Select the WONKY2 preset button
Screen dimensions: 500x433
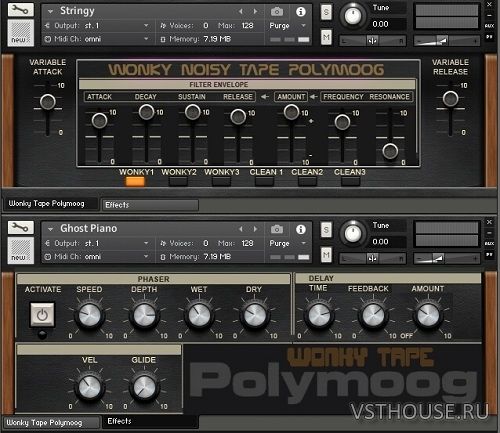pyautogui.click(x=178, y=181)
